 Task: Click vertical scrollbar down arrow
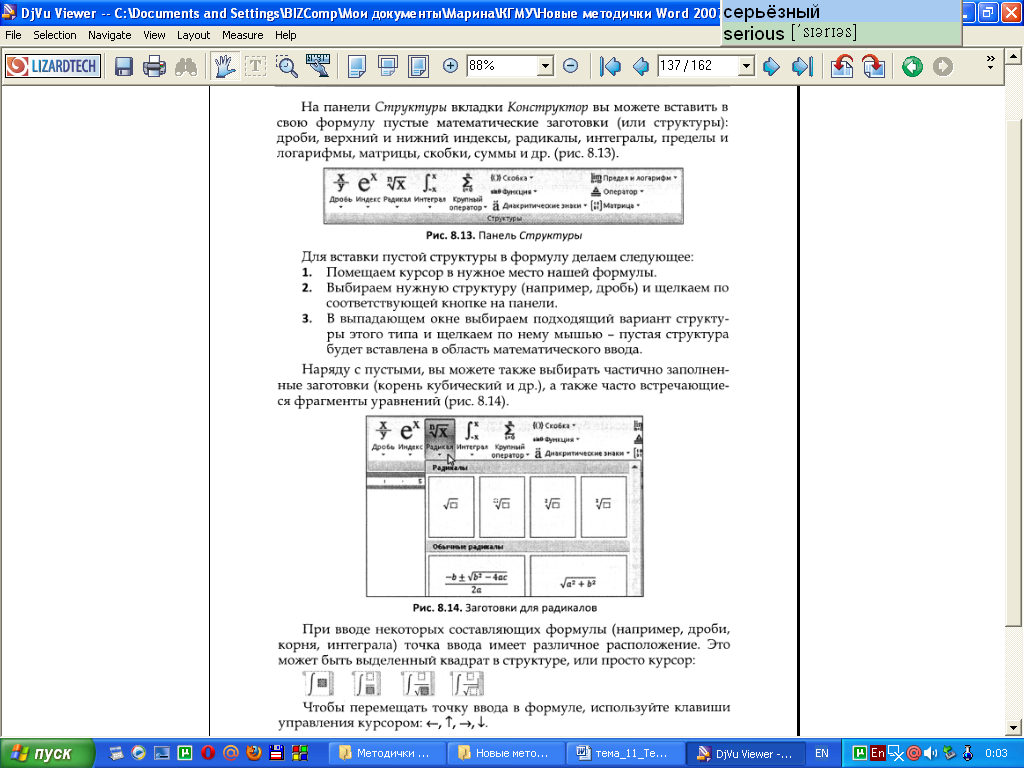1013,728
